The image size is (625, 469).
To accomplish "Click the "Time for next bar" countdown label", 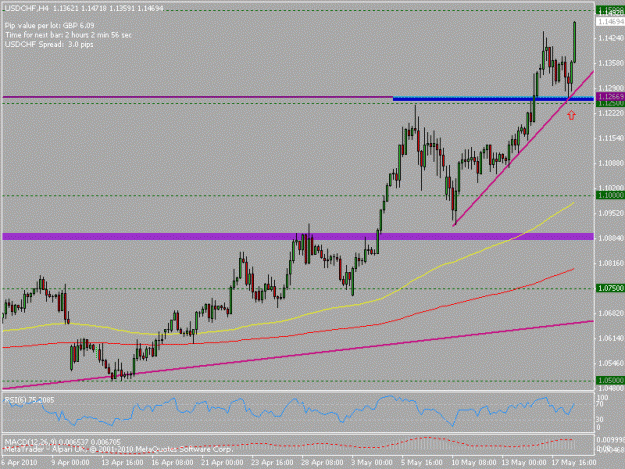I will coord(68,35).
